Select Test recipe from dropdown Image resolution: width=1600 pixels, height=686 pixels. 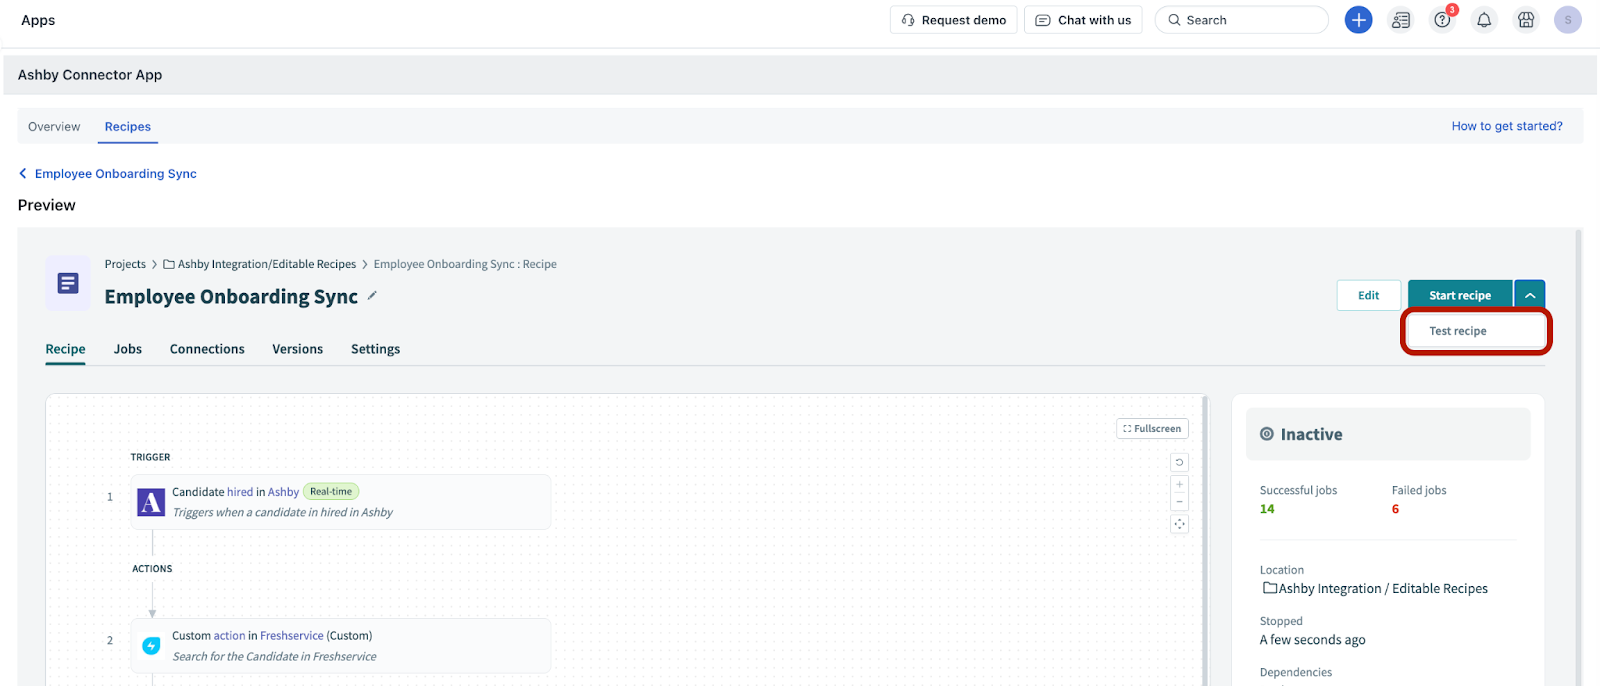pos(1476,331)
